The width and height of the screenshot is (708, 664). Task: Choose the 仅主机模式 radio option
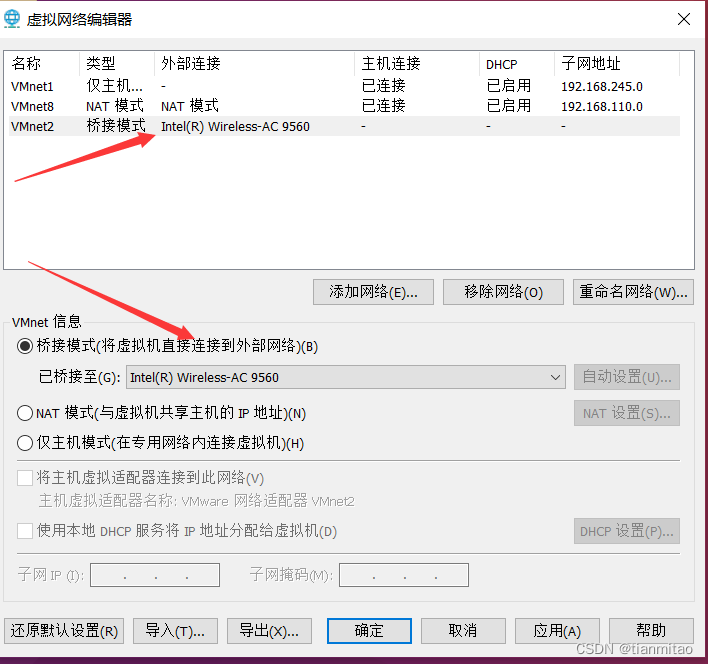point(25,443)
